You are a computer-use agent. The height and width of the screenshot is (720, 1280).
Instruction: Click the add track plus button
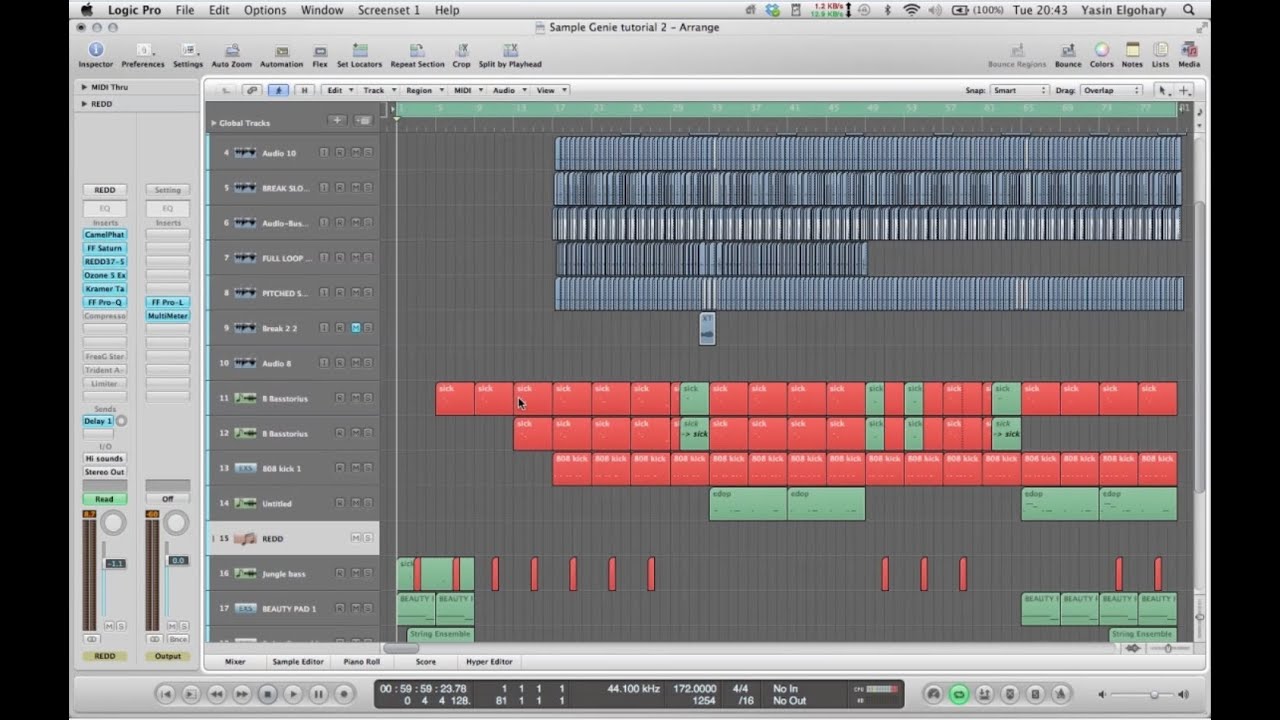click(338, 121)
